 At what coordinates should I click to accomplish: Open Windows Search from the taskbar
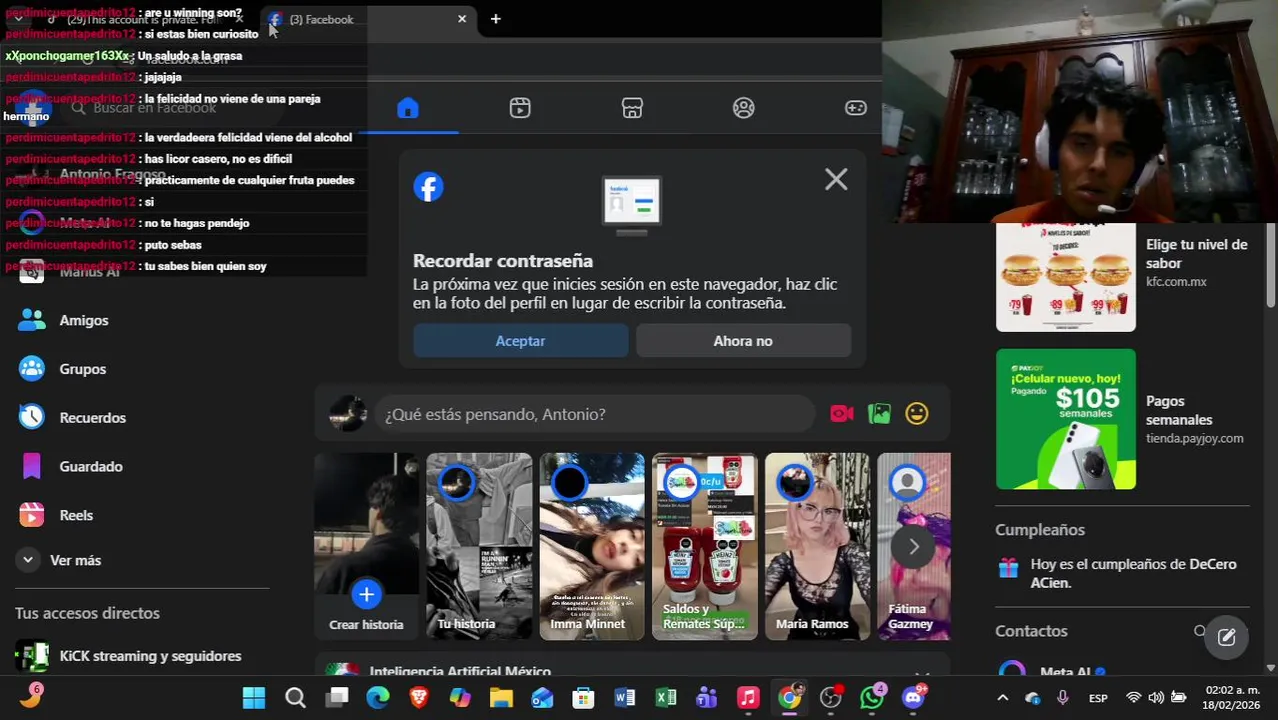click(295, 698)
